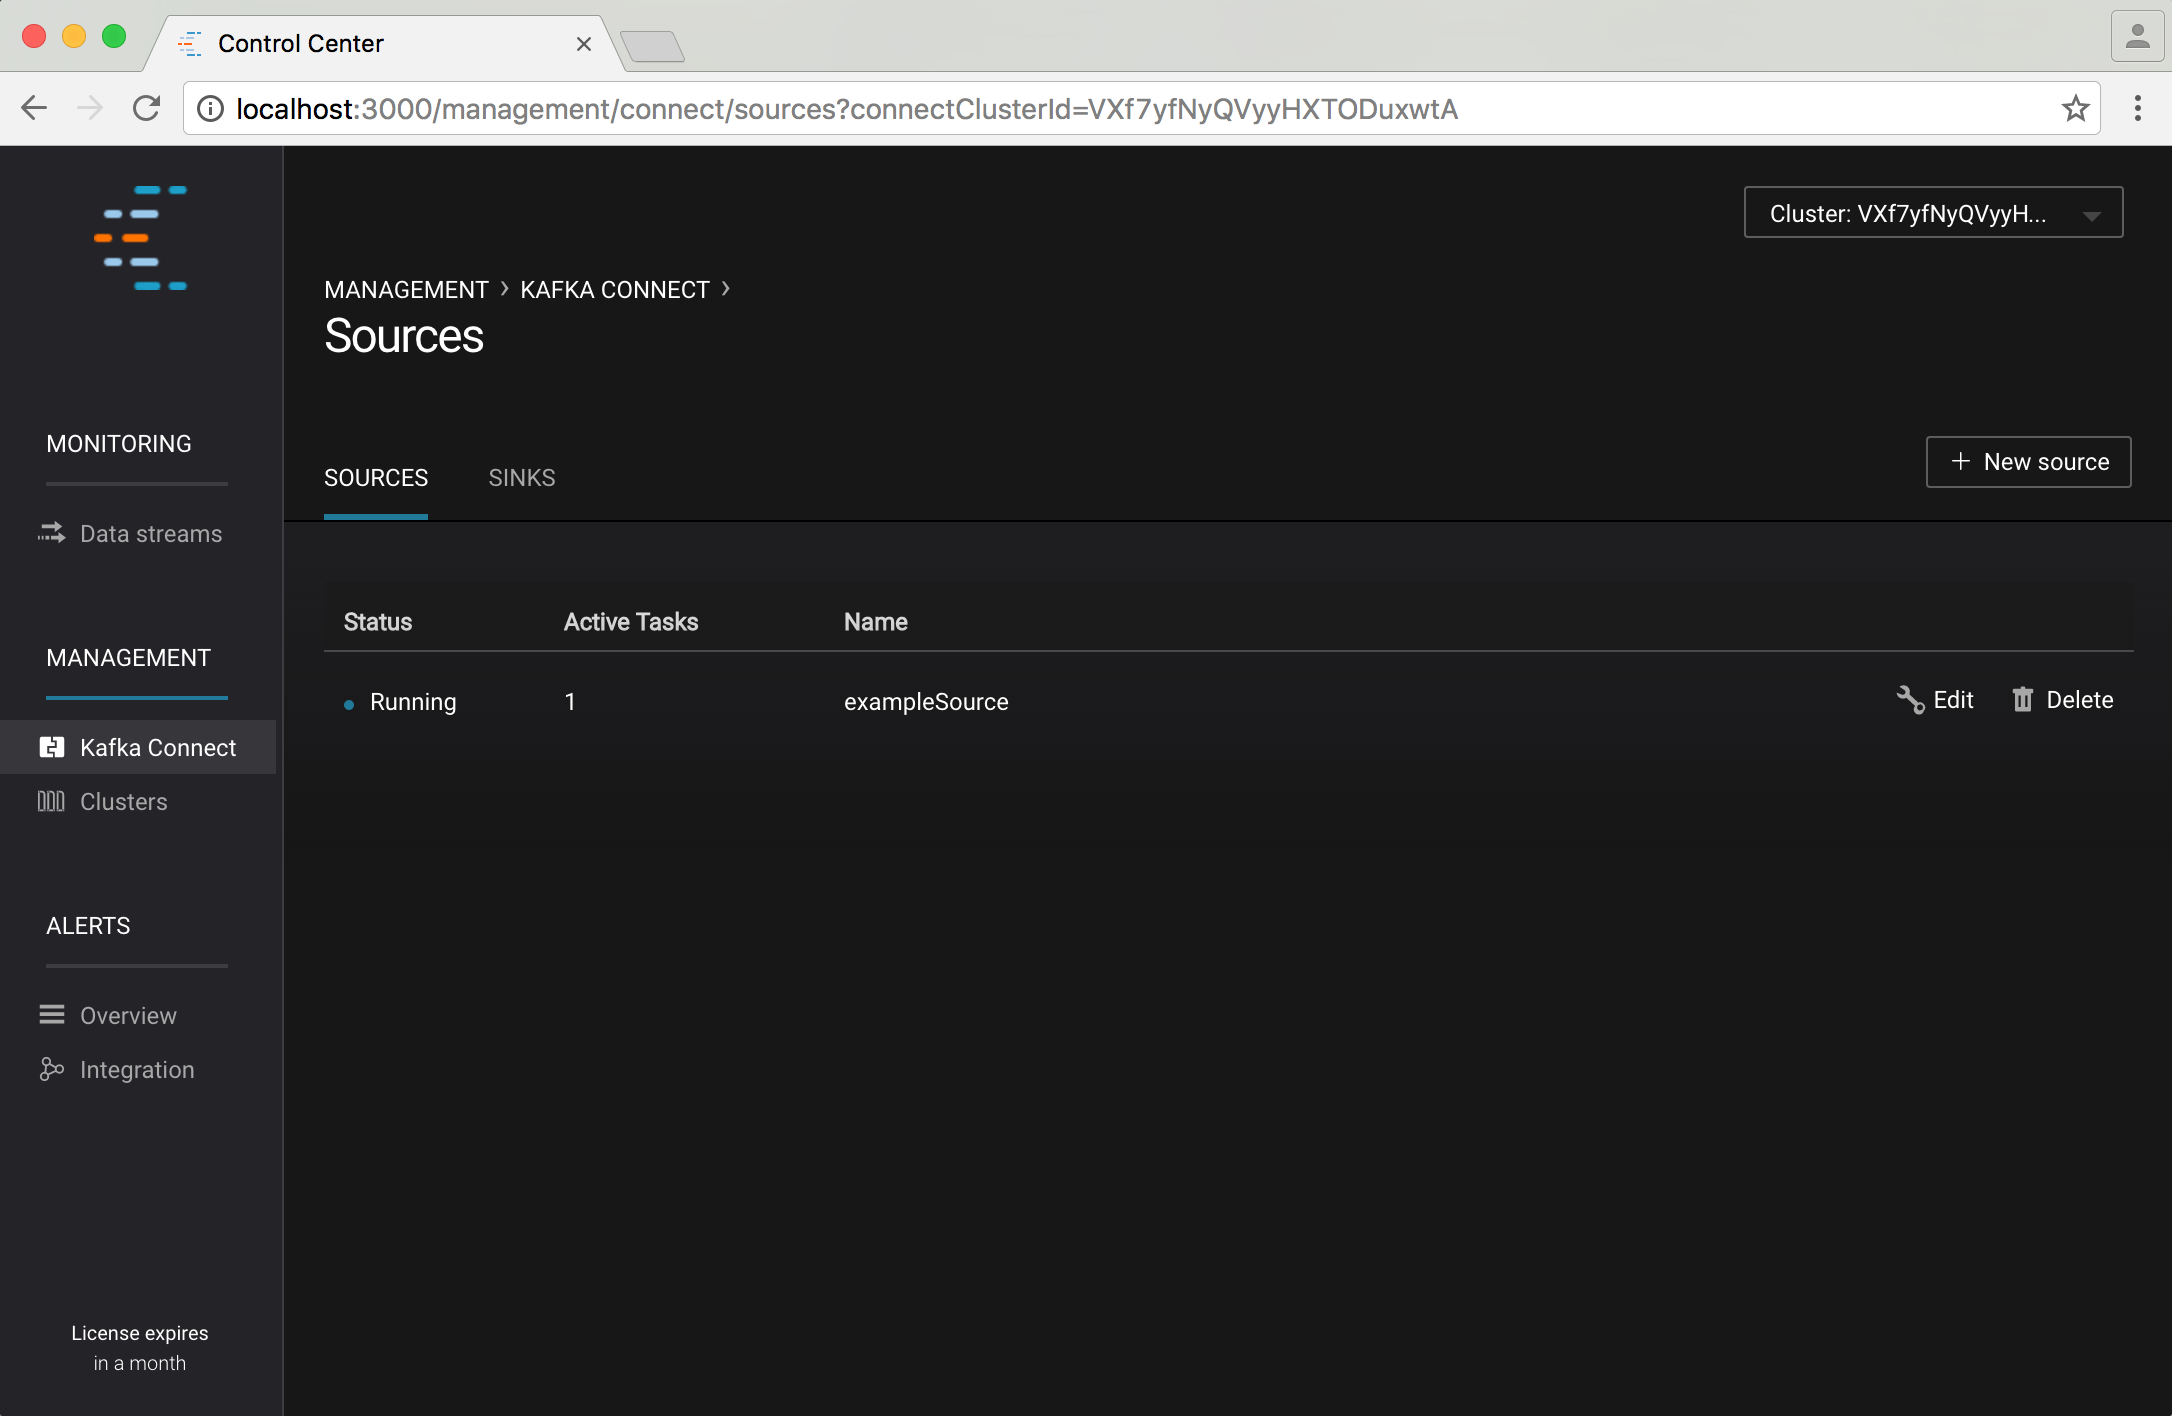The image size is (2172, 1416).
Task: Open the Cluster selection dropdown
Action: click(x=1932, y=213)
